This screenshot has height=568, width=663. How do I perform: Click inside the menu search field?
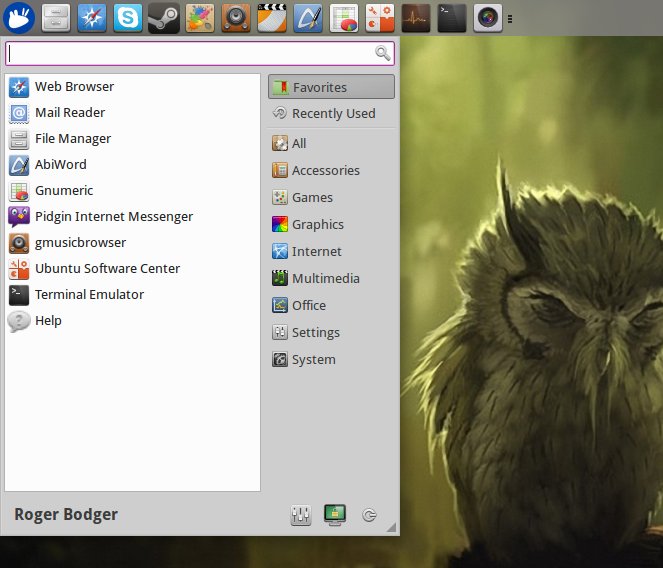coord(190,53)
